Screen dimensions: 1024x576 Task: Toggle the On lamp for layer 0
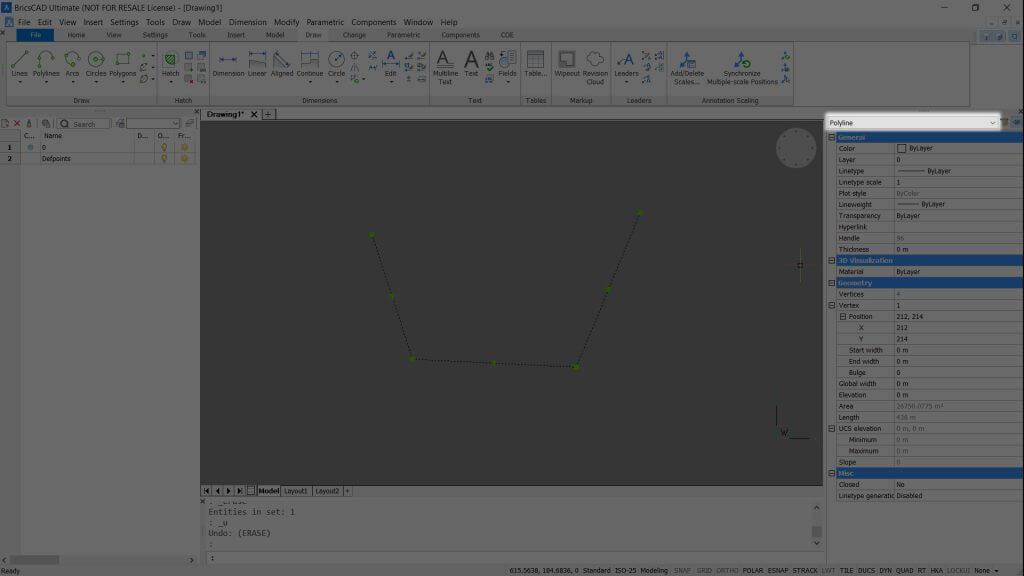(164, 147)
